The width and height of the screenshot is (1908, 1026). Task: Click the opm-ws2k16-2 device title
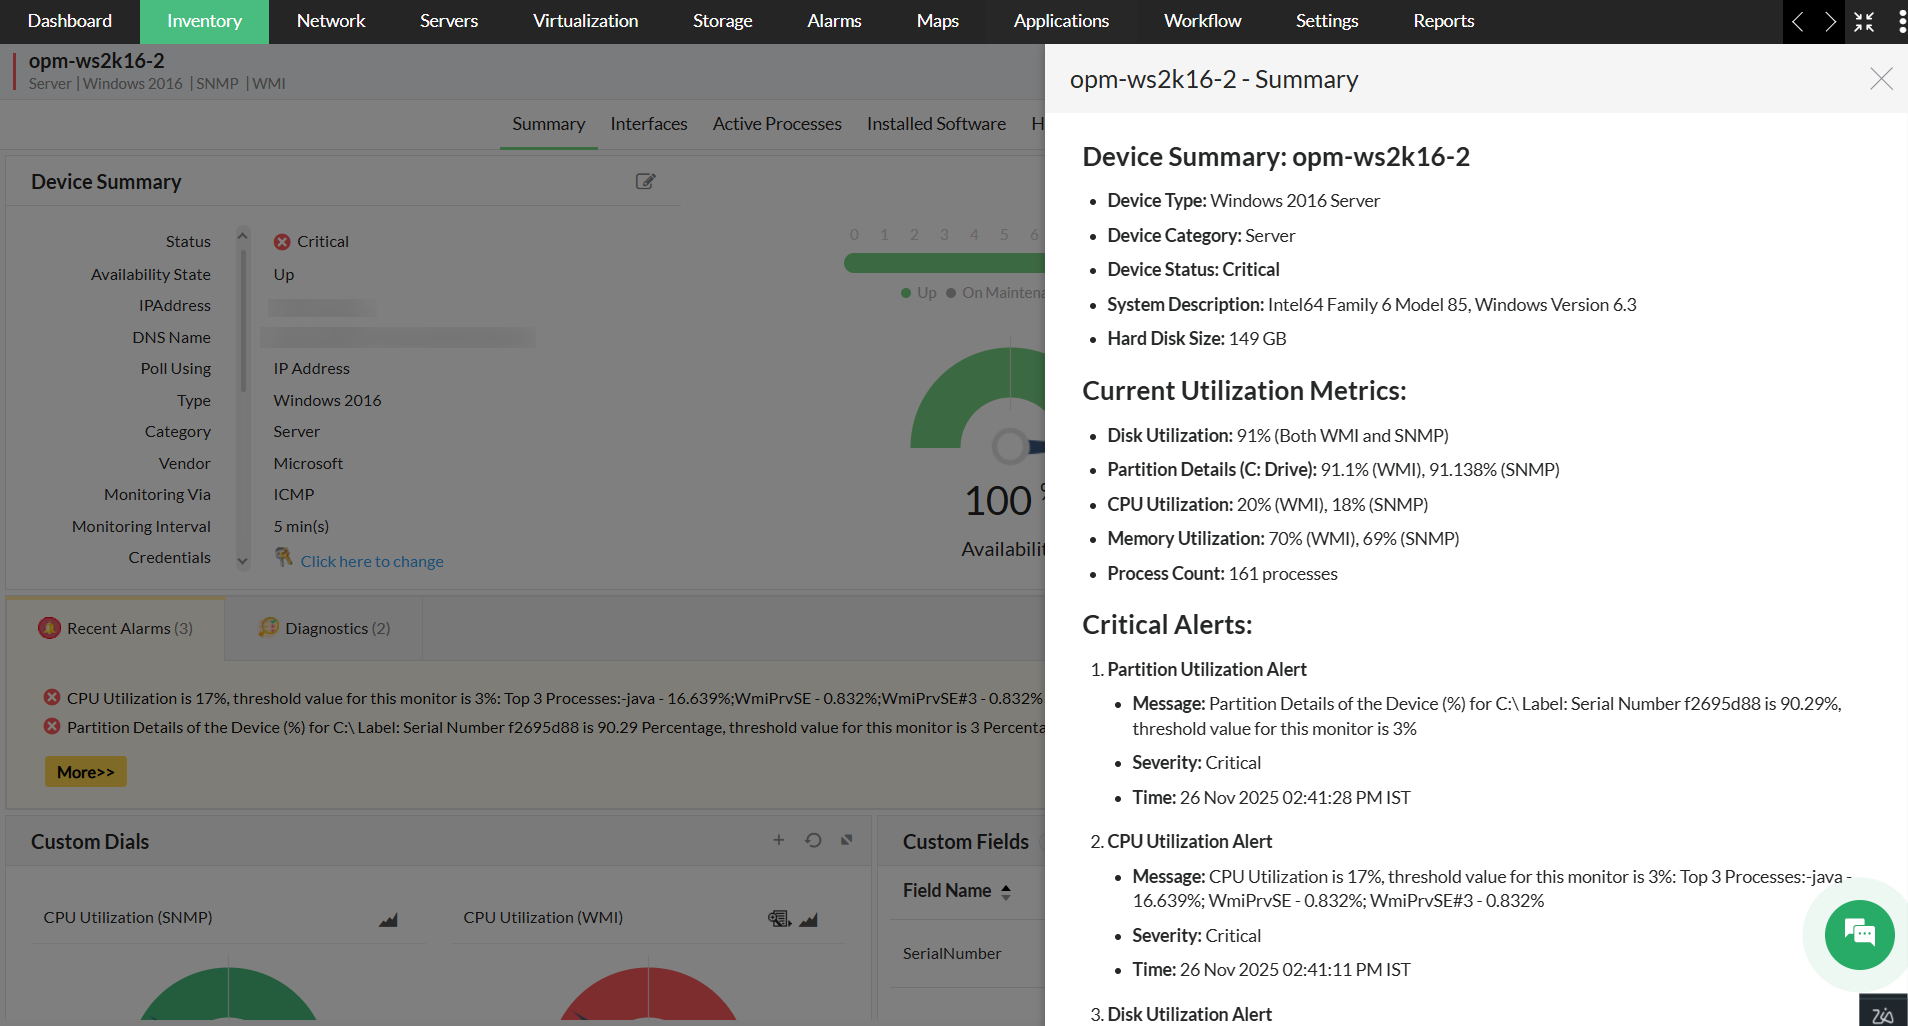click(x=96, y=61)
